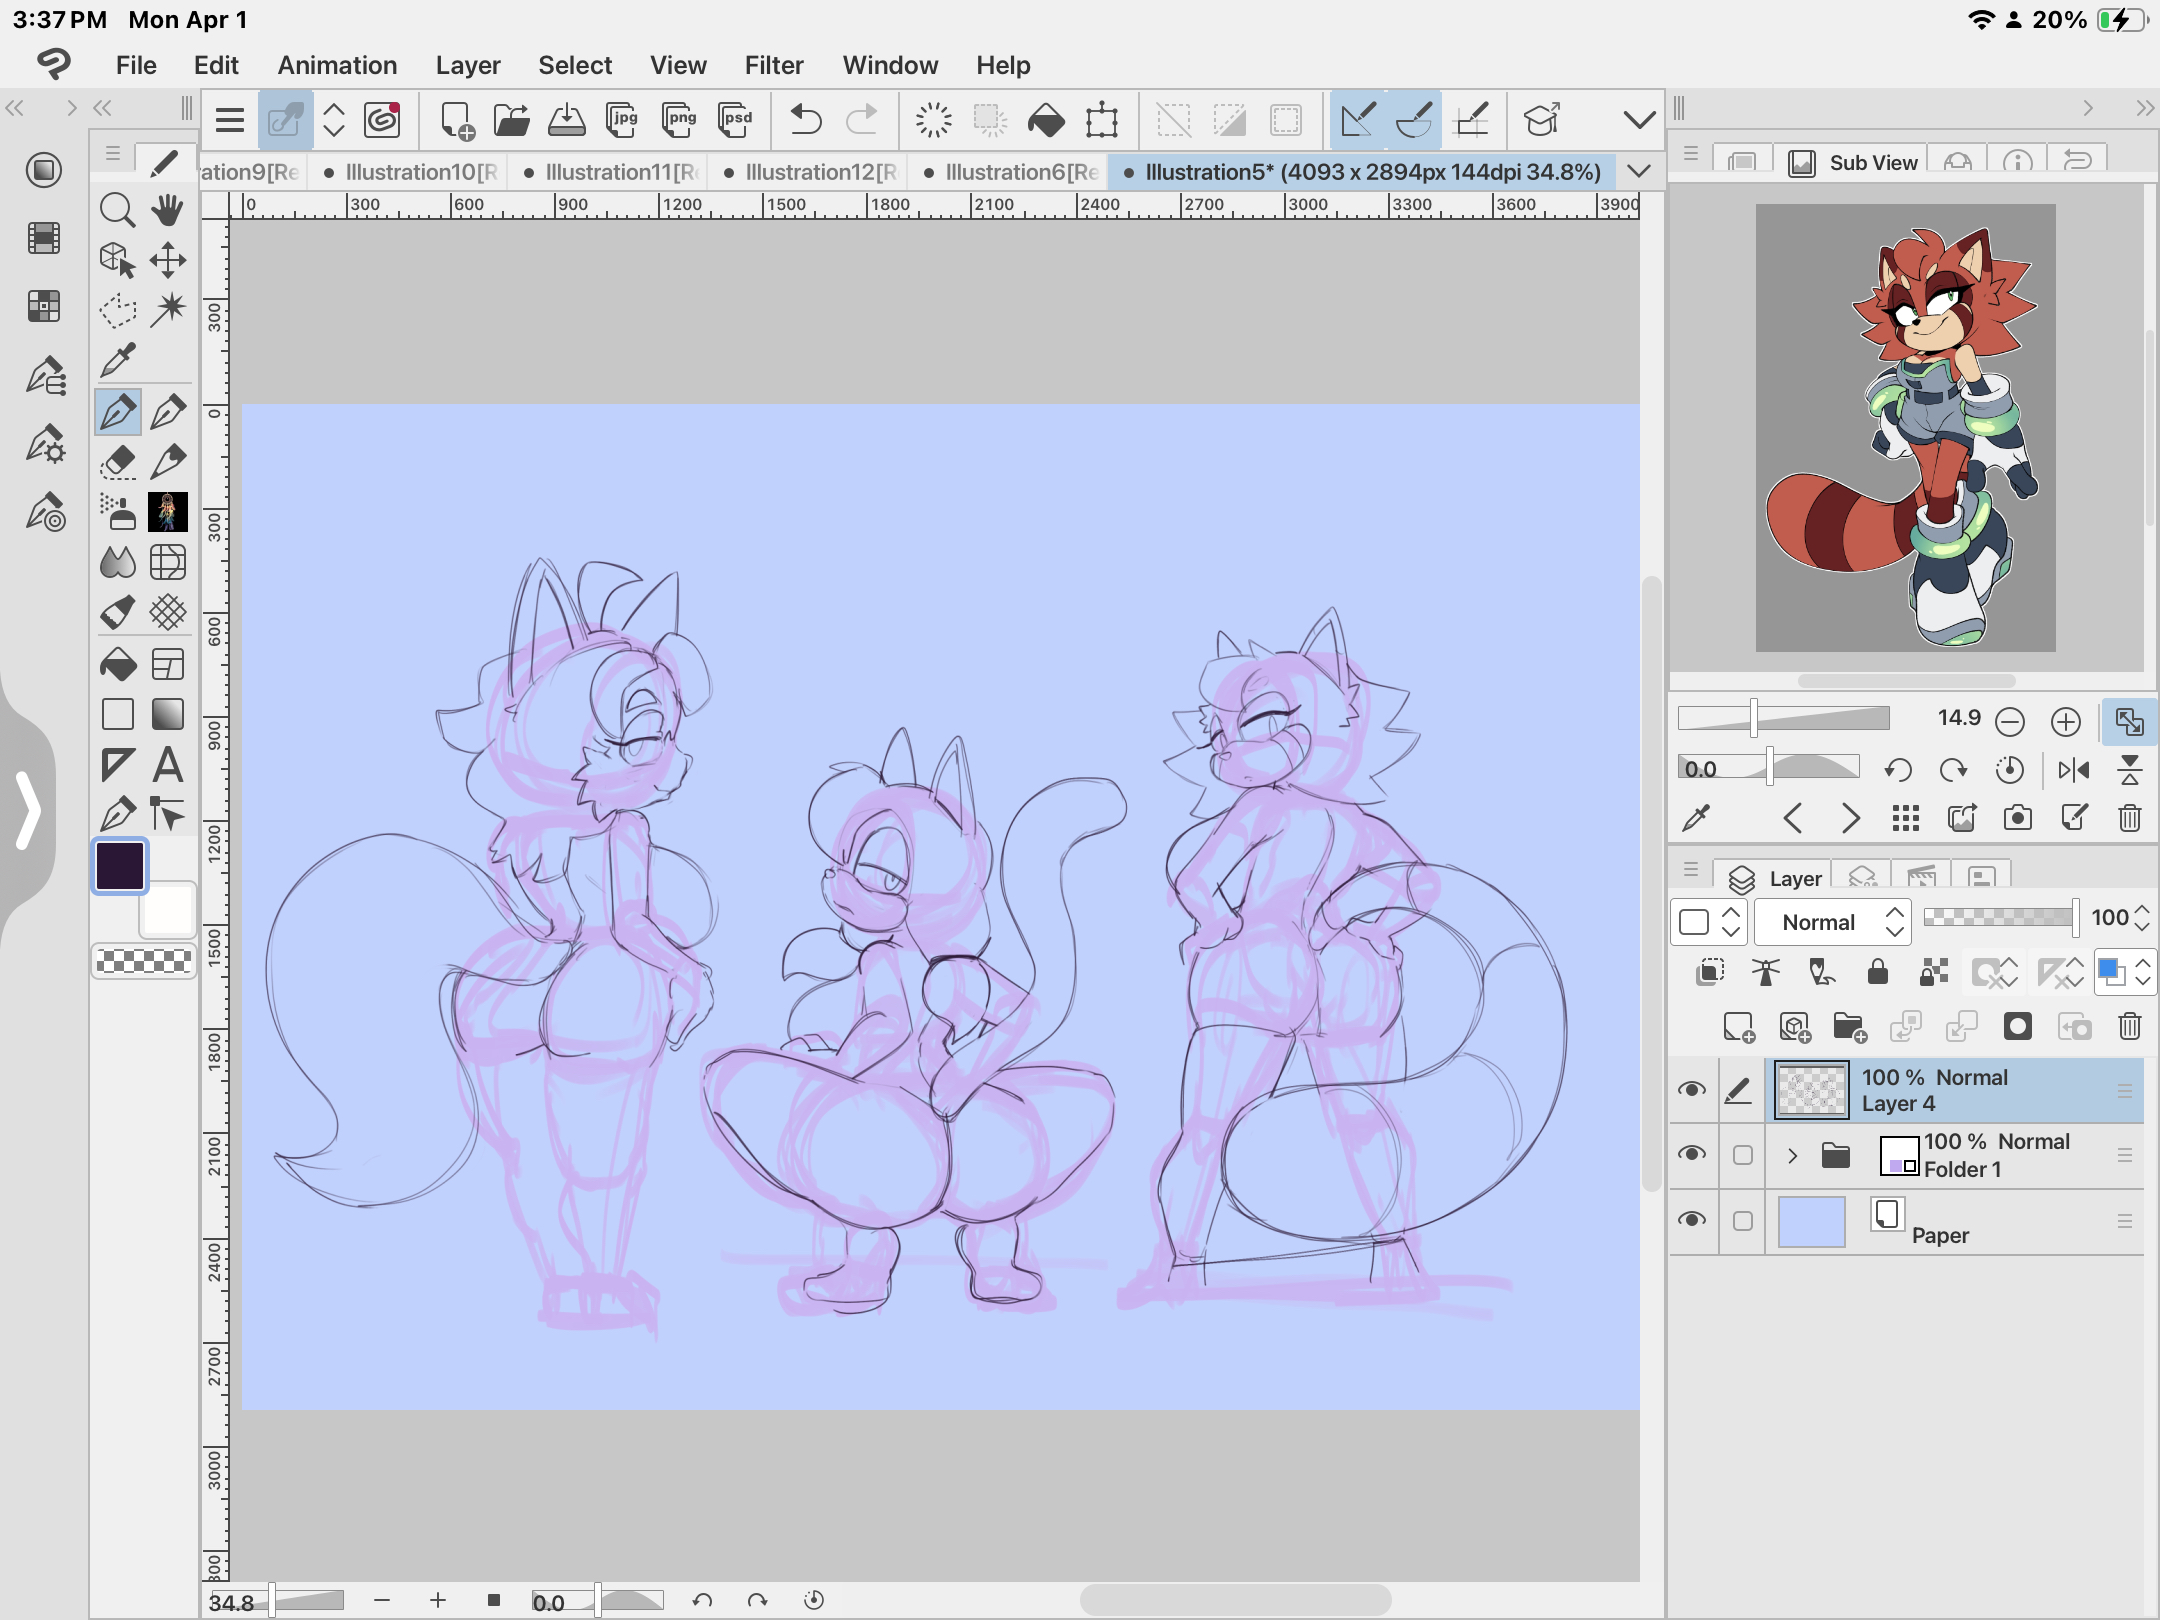Open the Normal blending mode dropdown
The height and width of the screenshot is (1620, 2160).
point(1832,922)
